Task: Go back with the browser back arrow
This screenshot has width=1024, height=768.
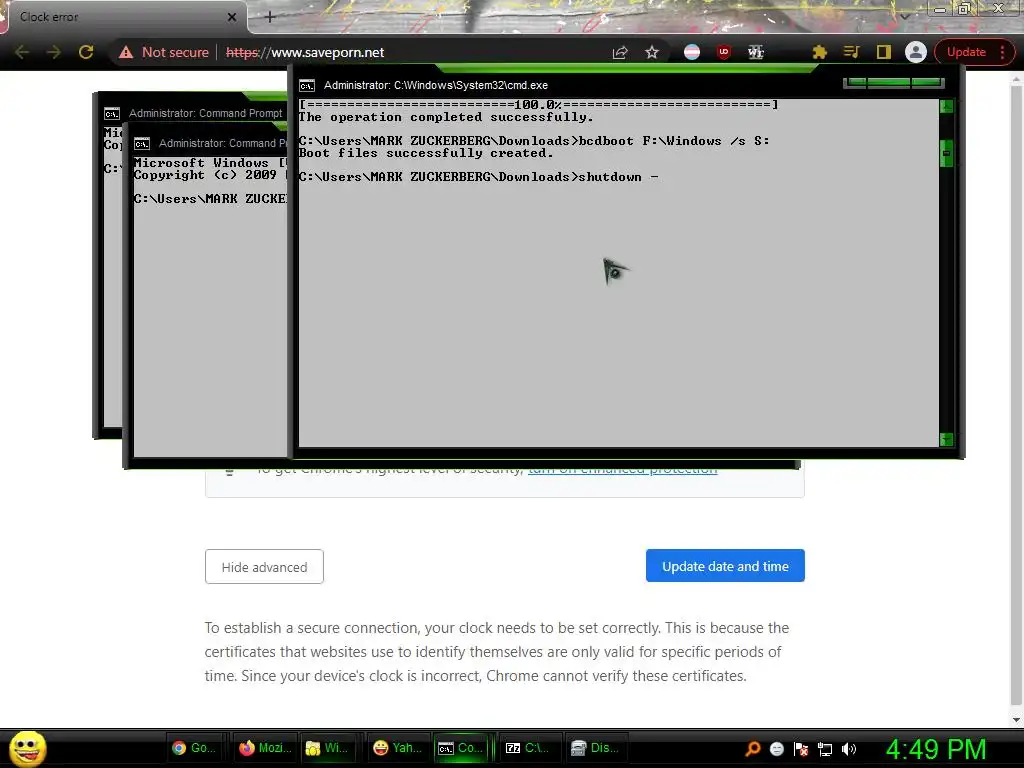Action: pyautogui.click(x=22, y=52)
